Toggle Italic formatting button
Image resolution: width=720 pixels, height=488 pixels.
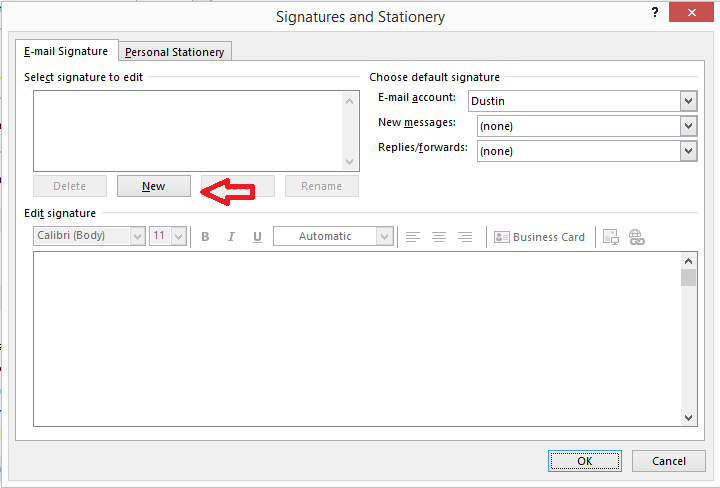[231, 237]
